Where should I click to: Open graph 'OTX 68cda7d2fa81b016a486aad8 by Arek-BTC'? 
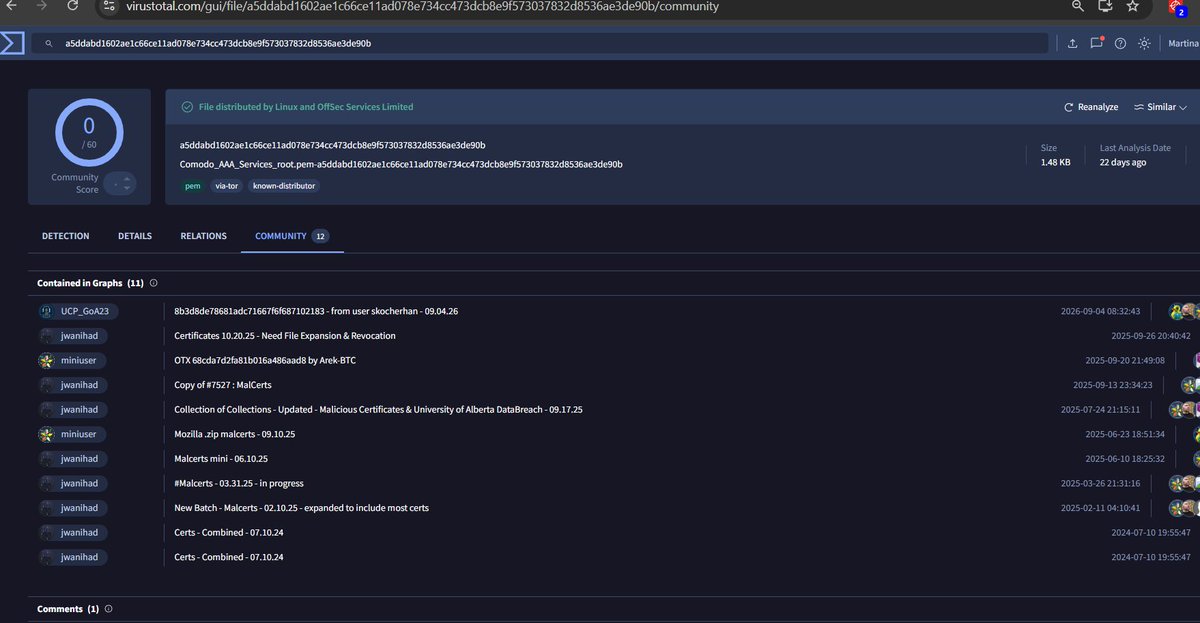(x=265, y=360)
